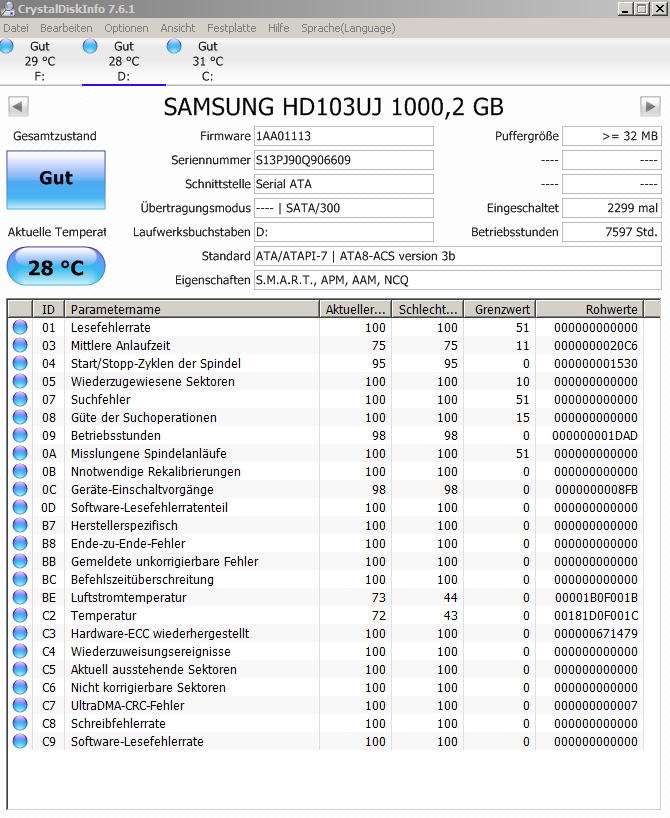
Task: Switch to drive C: tab
Action: (x=208, y=61)
